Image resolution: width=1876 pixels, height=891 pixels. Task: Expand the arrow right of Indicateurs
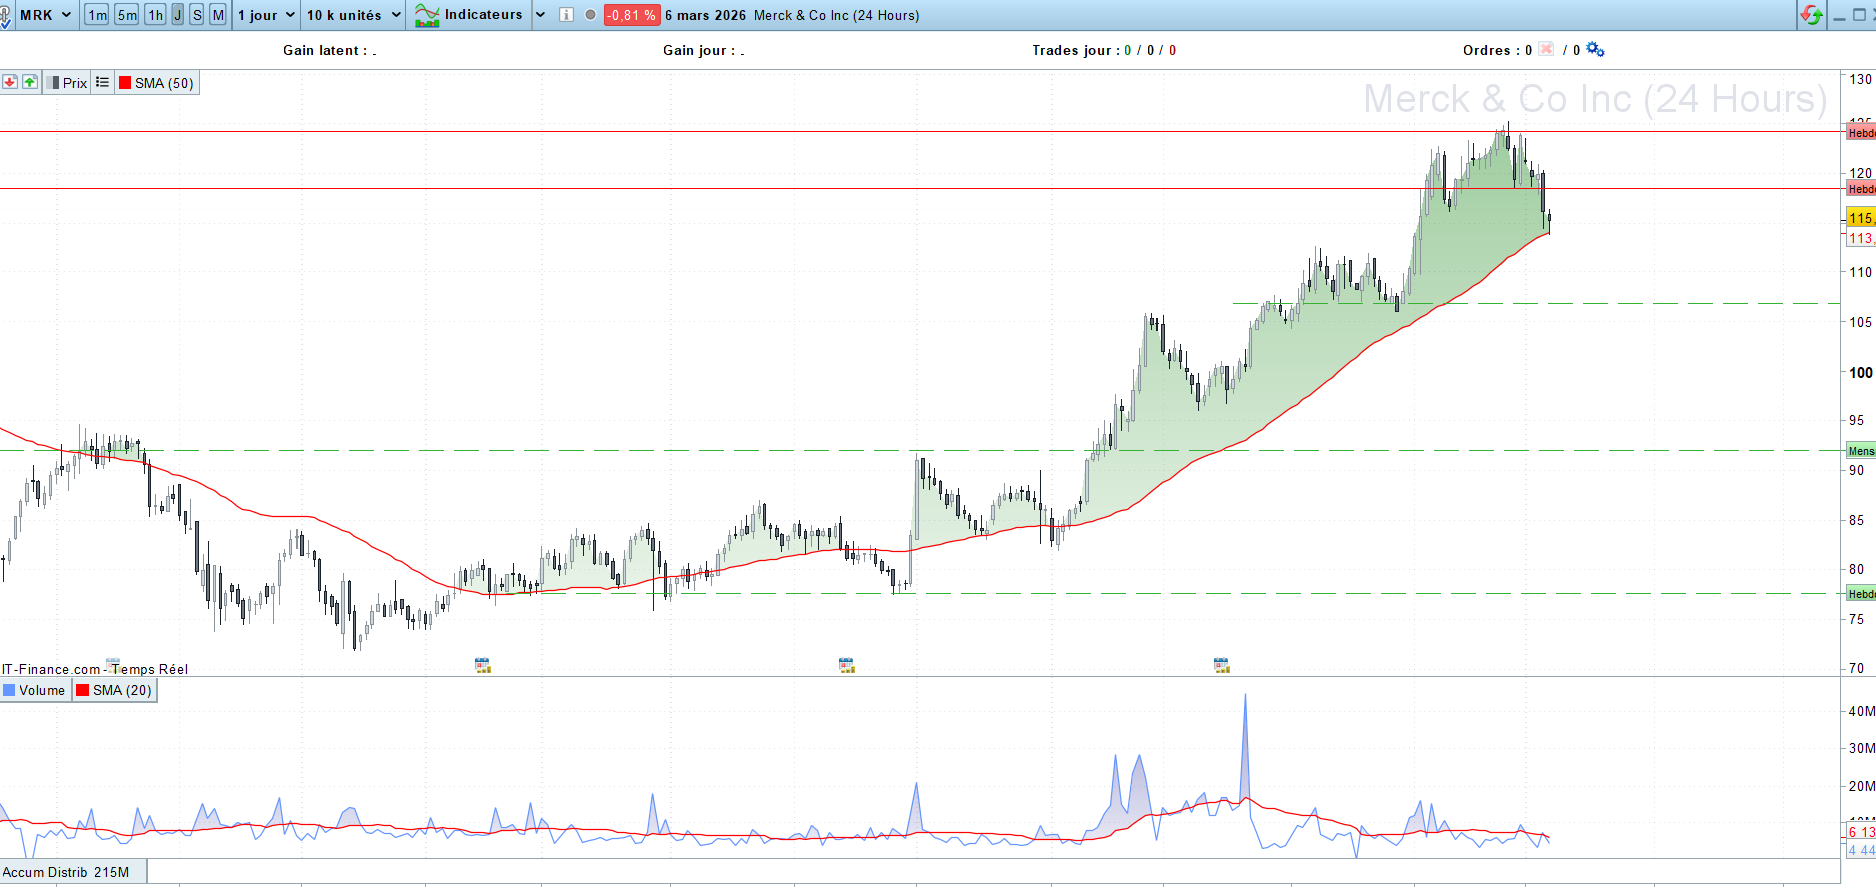click(x=541, y=15)
